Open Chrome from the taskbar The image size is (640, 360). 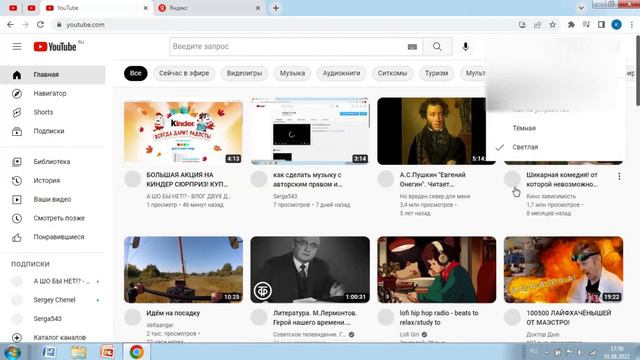(137, 352)
